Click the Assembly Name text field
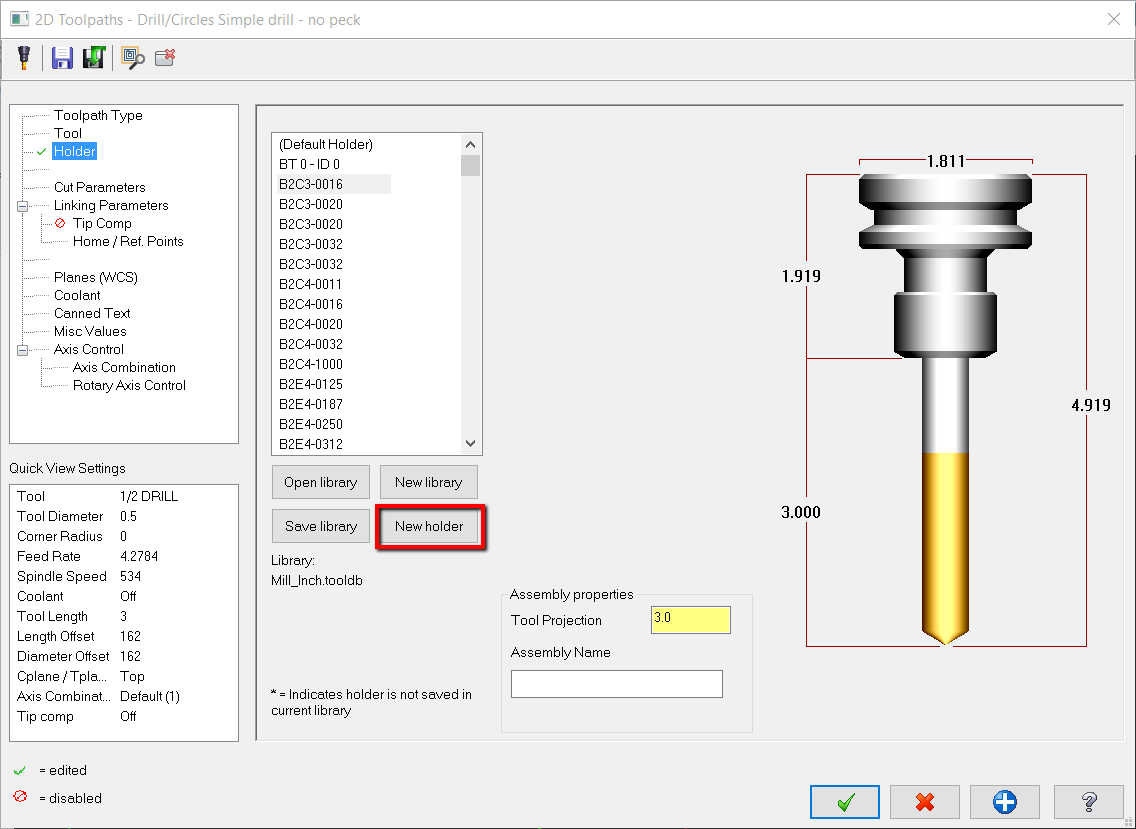Image resolution: width=1136 pixels, height=829 pixels. tap(617, 684)
